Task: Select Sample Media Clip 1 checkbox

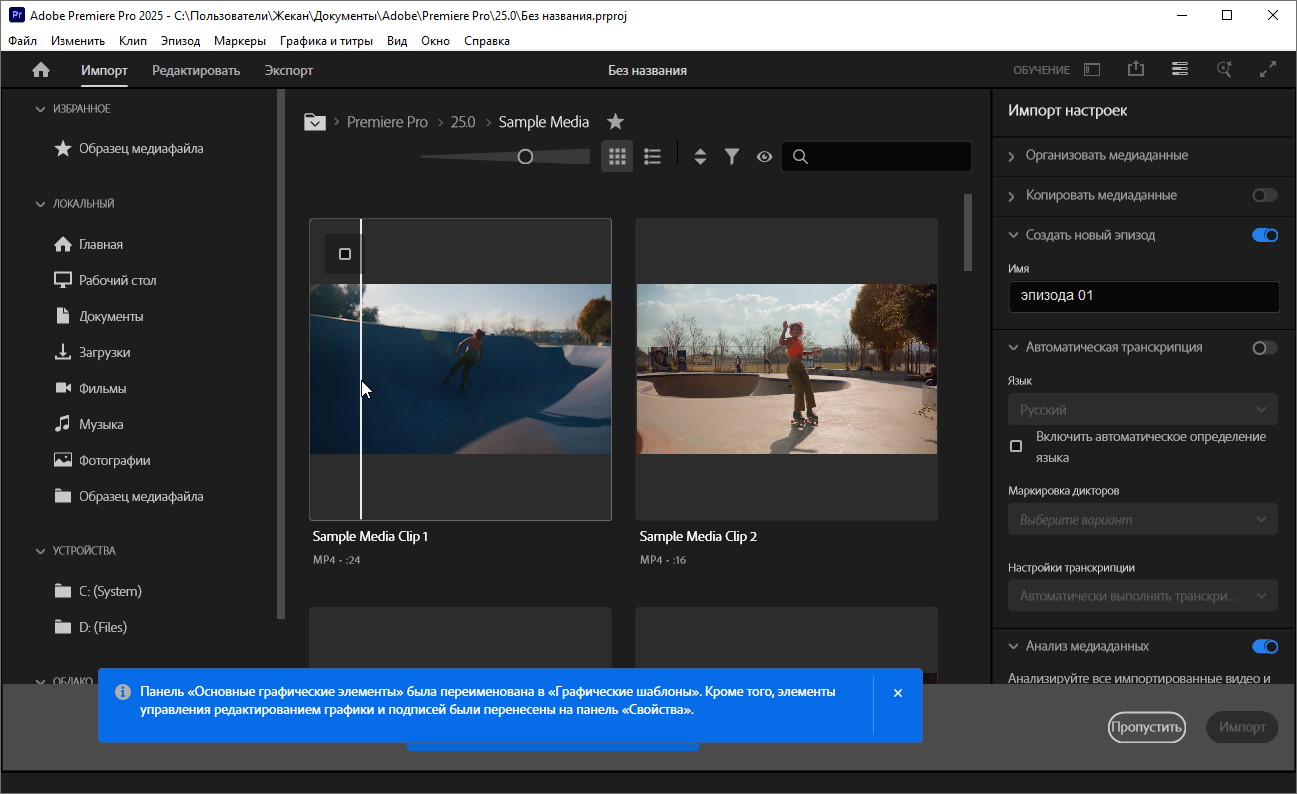Action: [345, 254]
